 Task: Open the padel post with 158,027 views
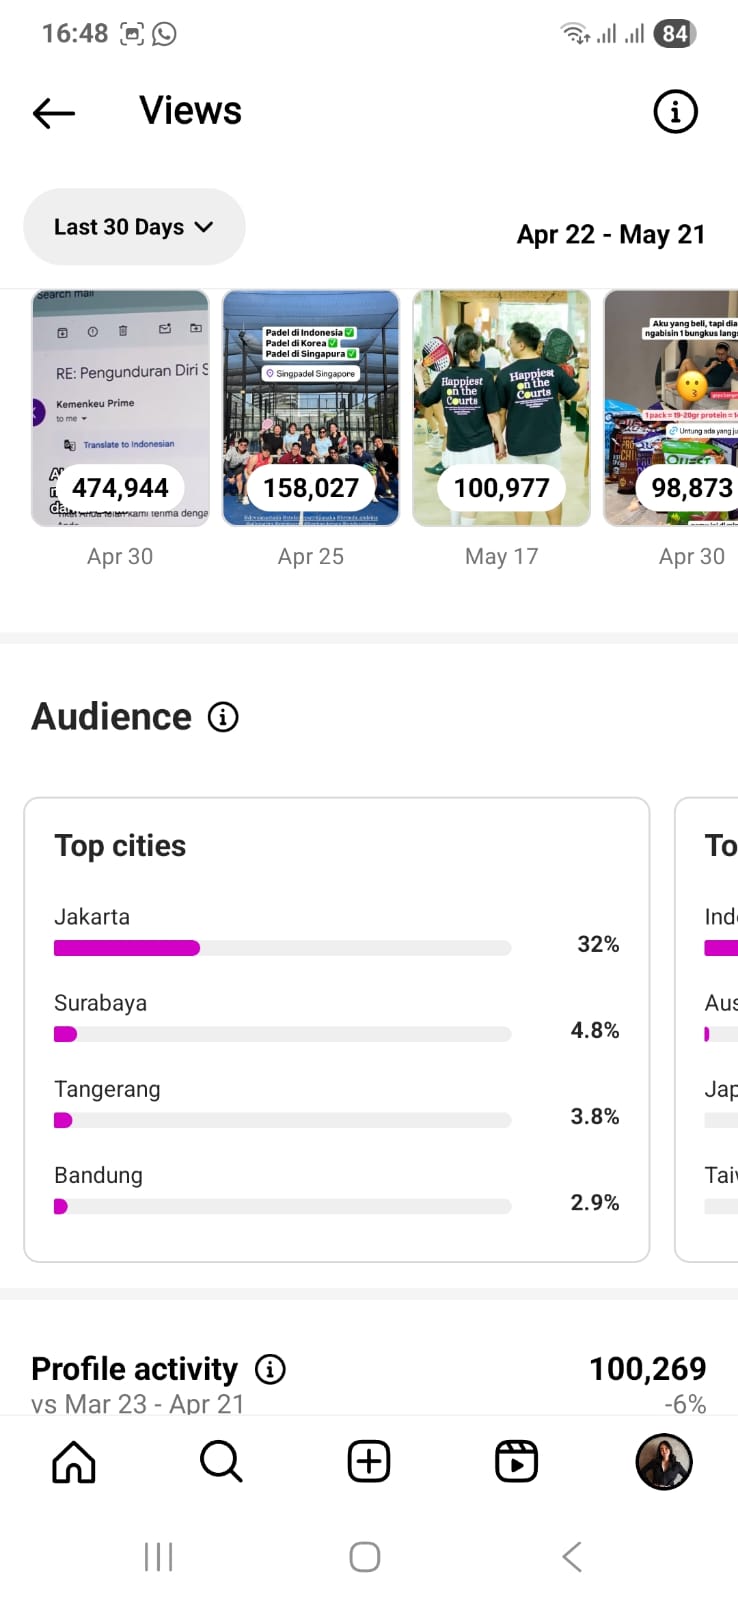311,408
